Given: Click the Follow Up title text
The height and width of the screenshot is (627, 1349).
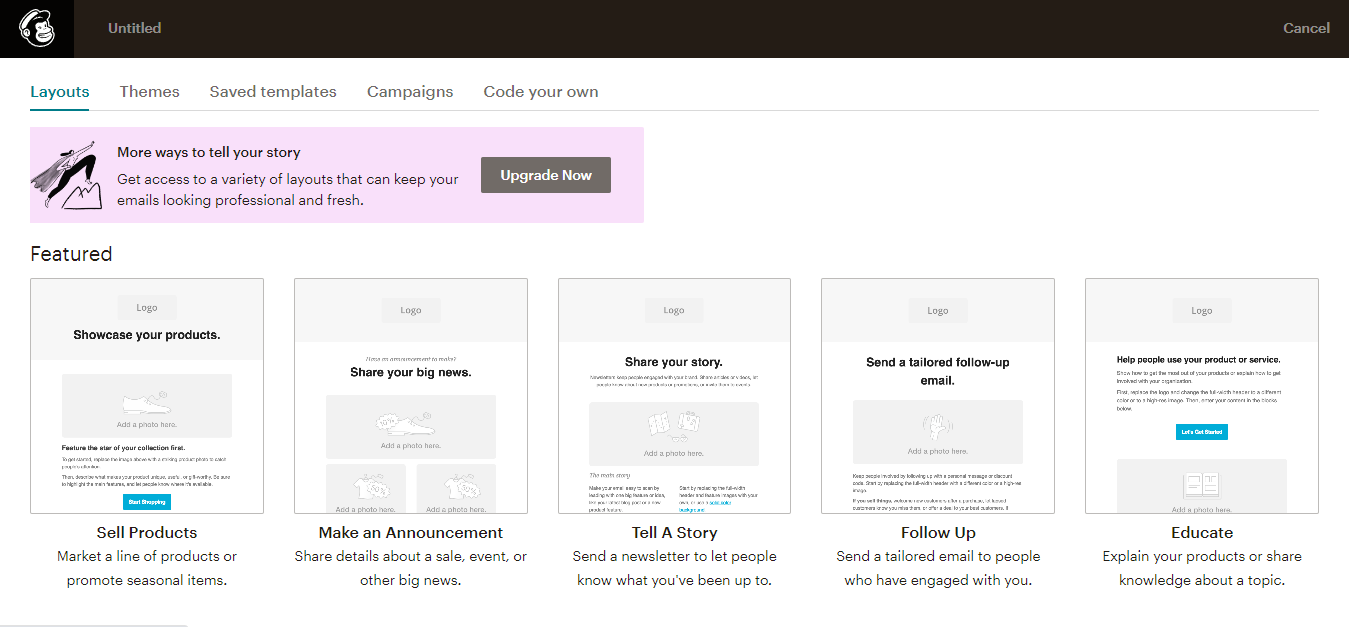Looking at the screenshot, I should 938,532.
